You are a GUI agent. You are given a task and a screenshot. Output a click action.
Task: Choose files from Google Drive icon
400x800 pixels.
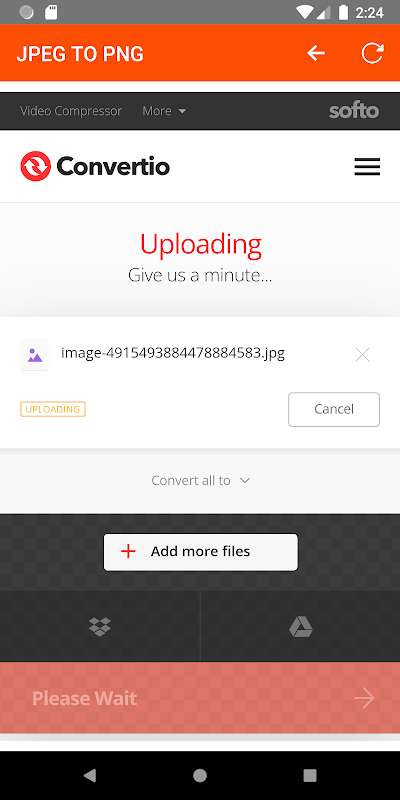pyautogui.click(x=301, y=626)
